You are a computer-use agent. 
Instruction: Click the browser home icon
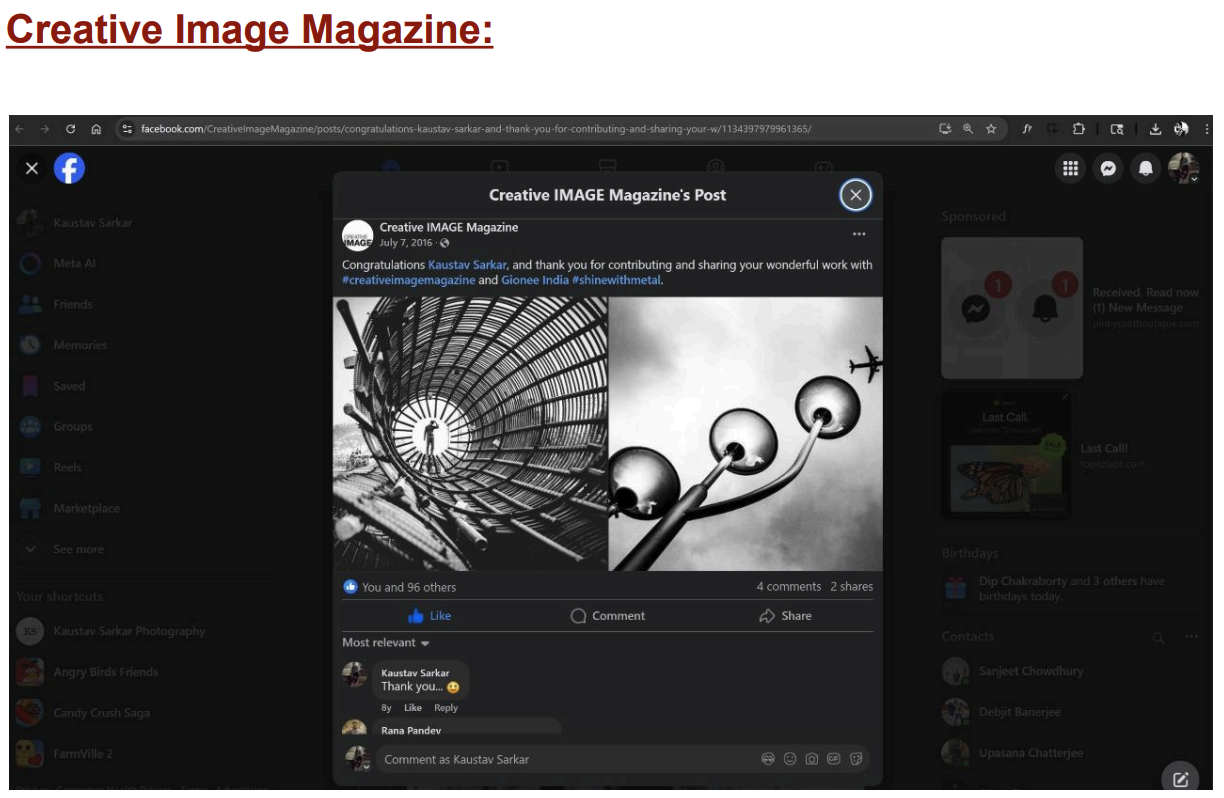coord(96,129)
